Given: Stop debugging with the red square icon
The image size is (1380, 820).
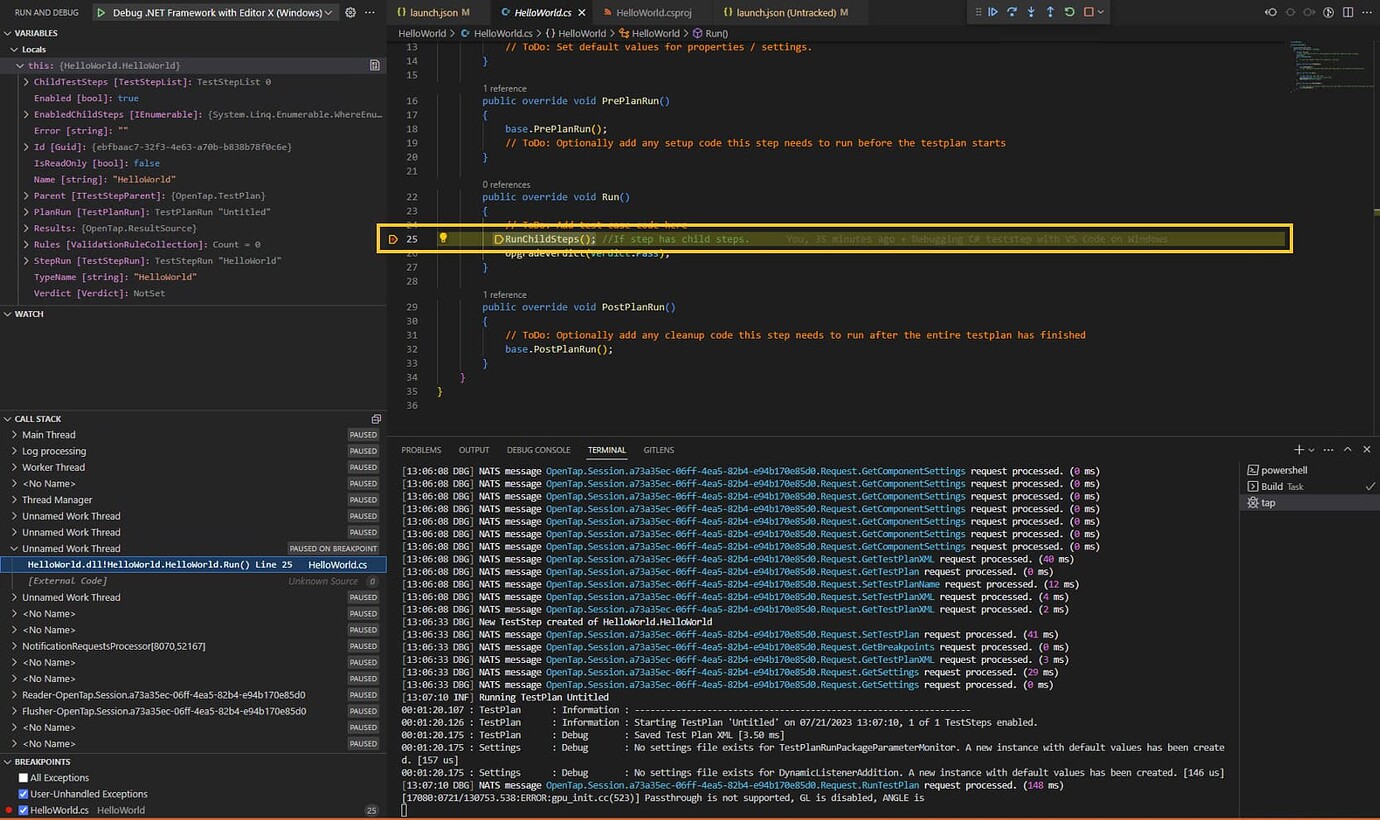Looking at the screenshot, I should click(1087, 12).
